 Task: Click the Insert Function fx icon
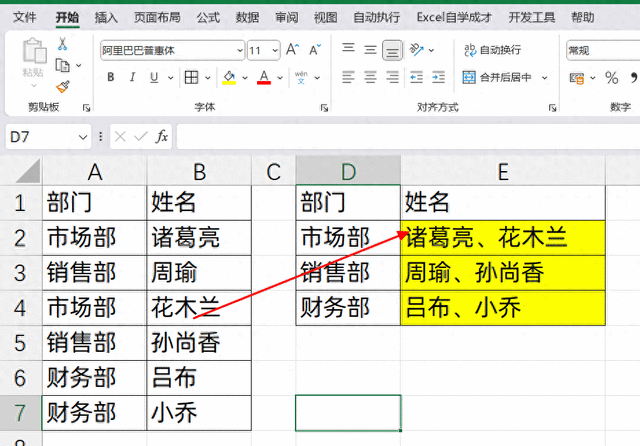(162, 136)
